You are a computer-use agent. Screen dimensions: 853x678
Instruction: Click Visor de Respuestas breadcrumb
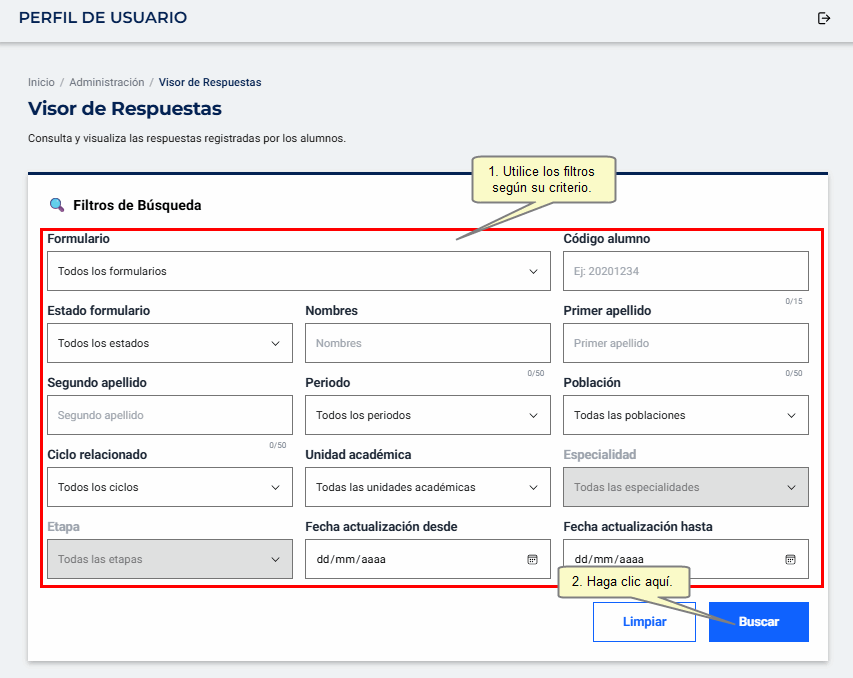pyautogui.click(x=210, y=82)
